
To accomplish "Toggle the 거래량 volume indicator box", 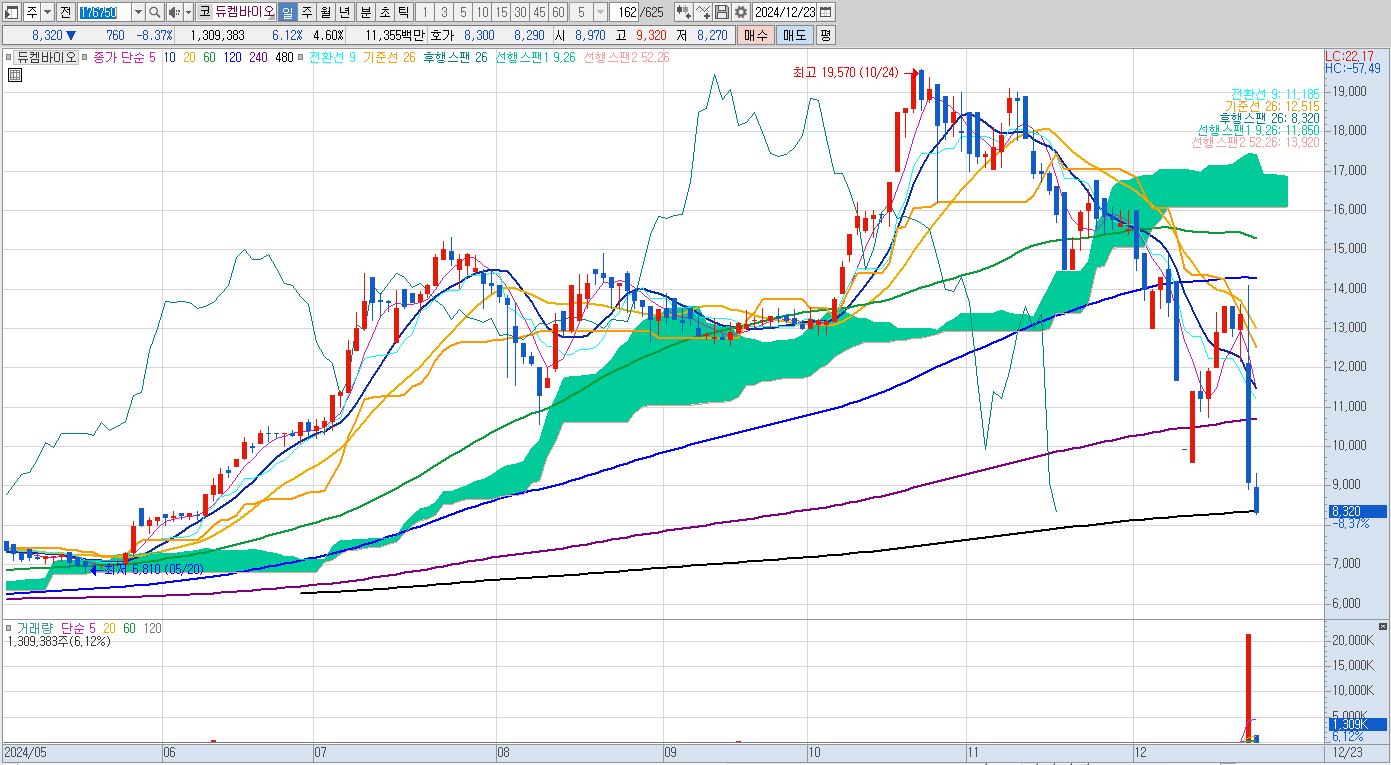I will tap(9, 628).
